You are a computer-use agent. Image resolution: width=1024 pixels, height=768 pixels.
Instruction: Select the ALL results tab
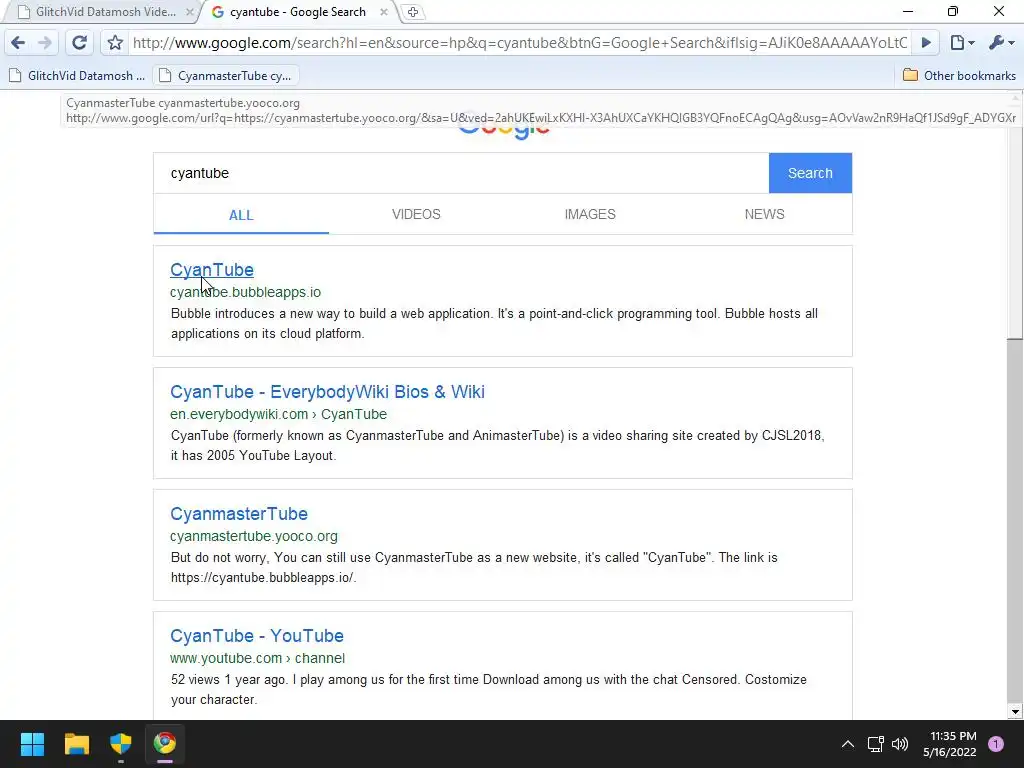pyautogui.click(x=241, y=215)
